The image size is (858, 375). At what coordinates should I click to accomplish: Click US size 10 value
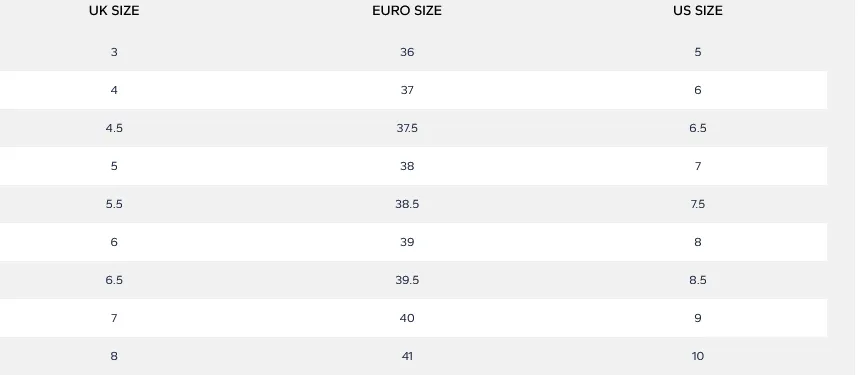pos(698,356)
